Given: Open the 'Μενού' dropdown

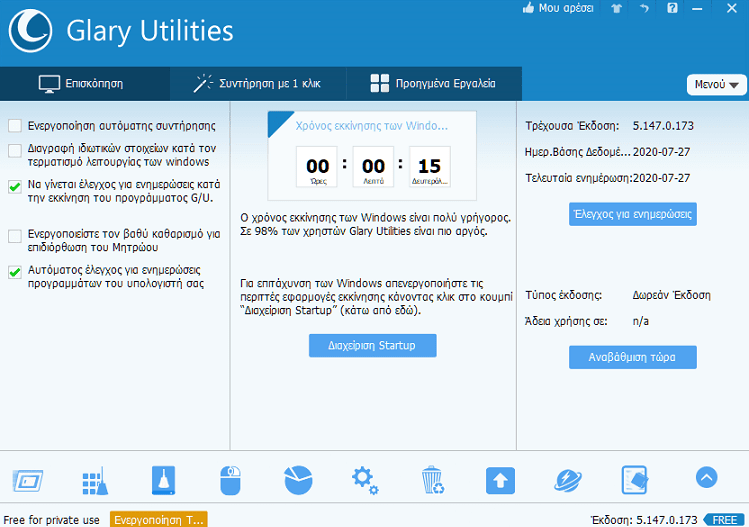Looking at the screenshot, I should 717,85.
